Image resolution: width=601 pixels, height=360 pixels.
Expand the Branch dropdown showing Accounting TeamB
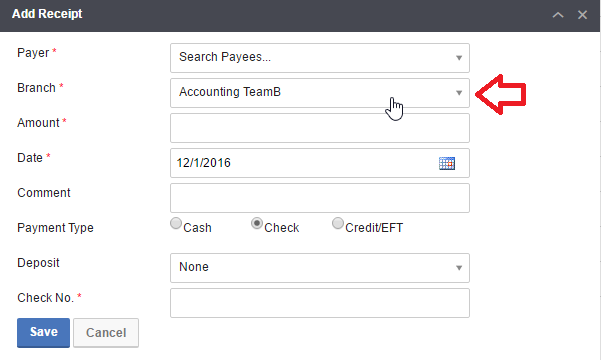click(320, 93)
